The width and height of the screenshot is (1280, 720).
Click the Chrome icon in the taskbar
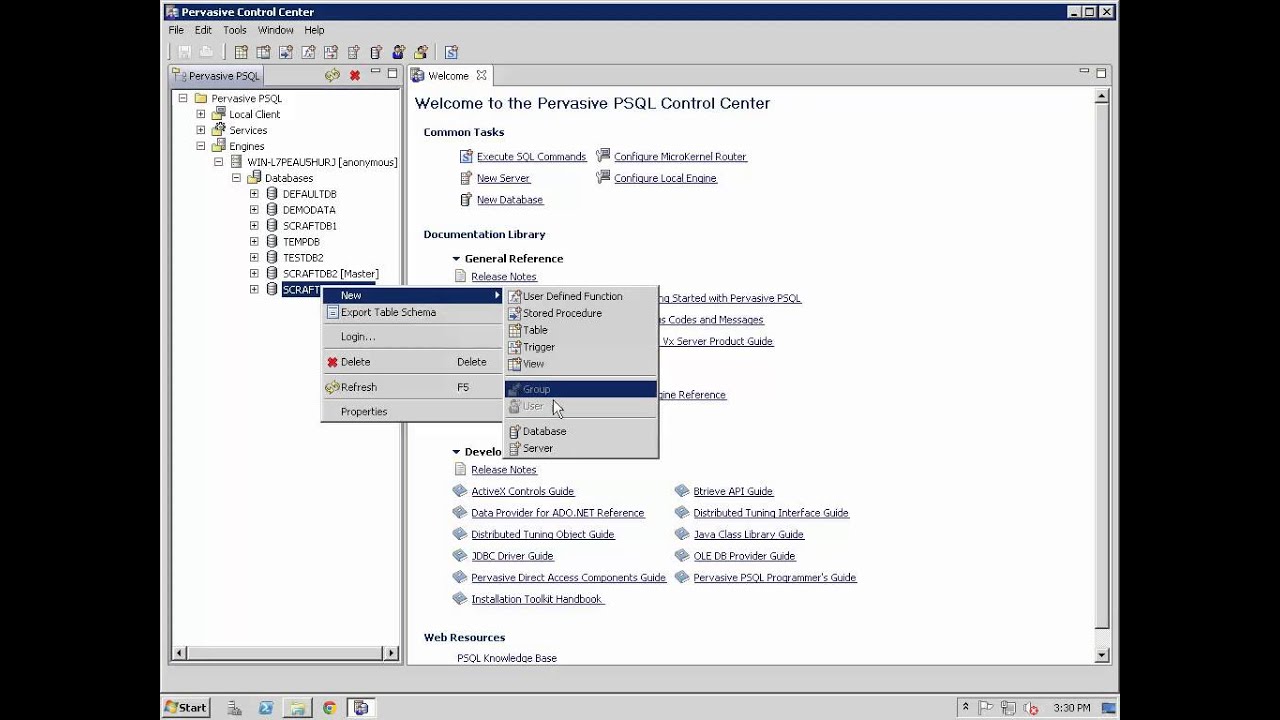coord(329,707)
